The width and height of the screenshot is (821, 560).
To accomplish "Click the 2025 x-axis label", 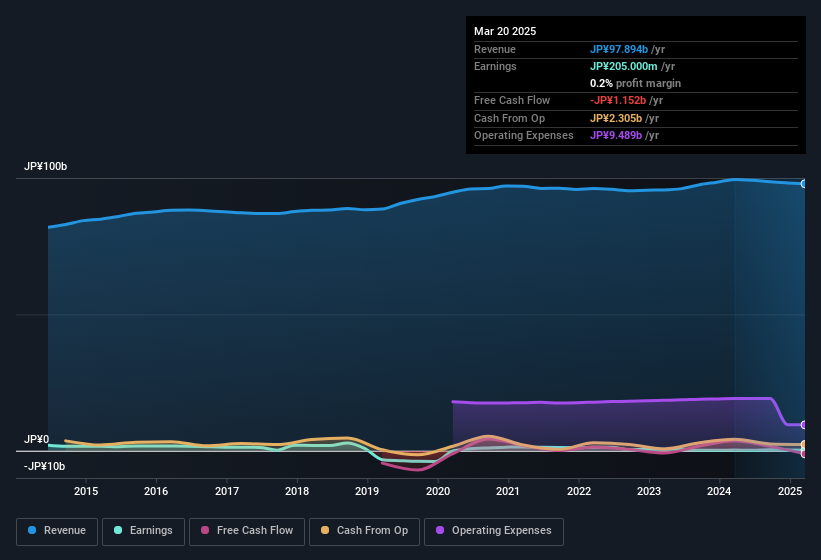I will click(x=790, y=491).
